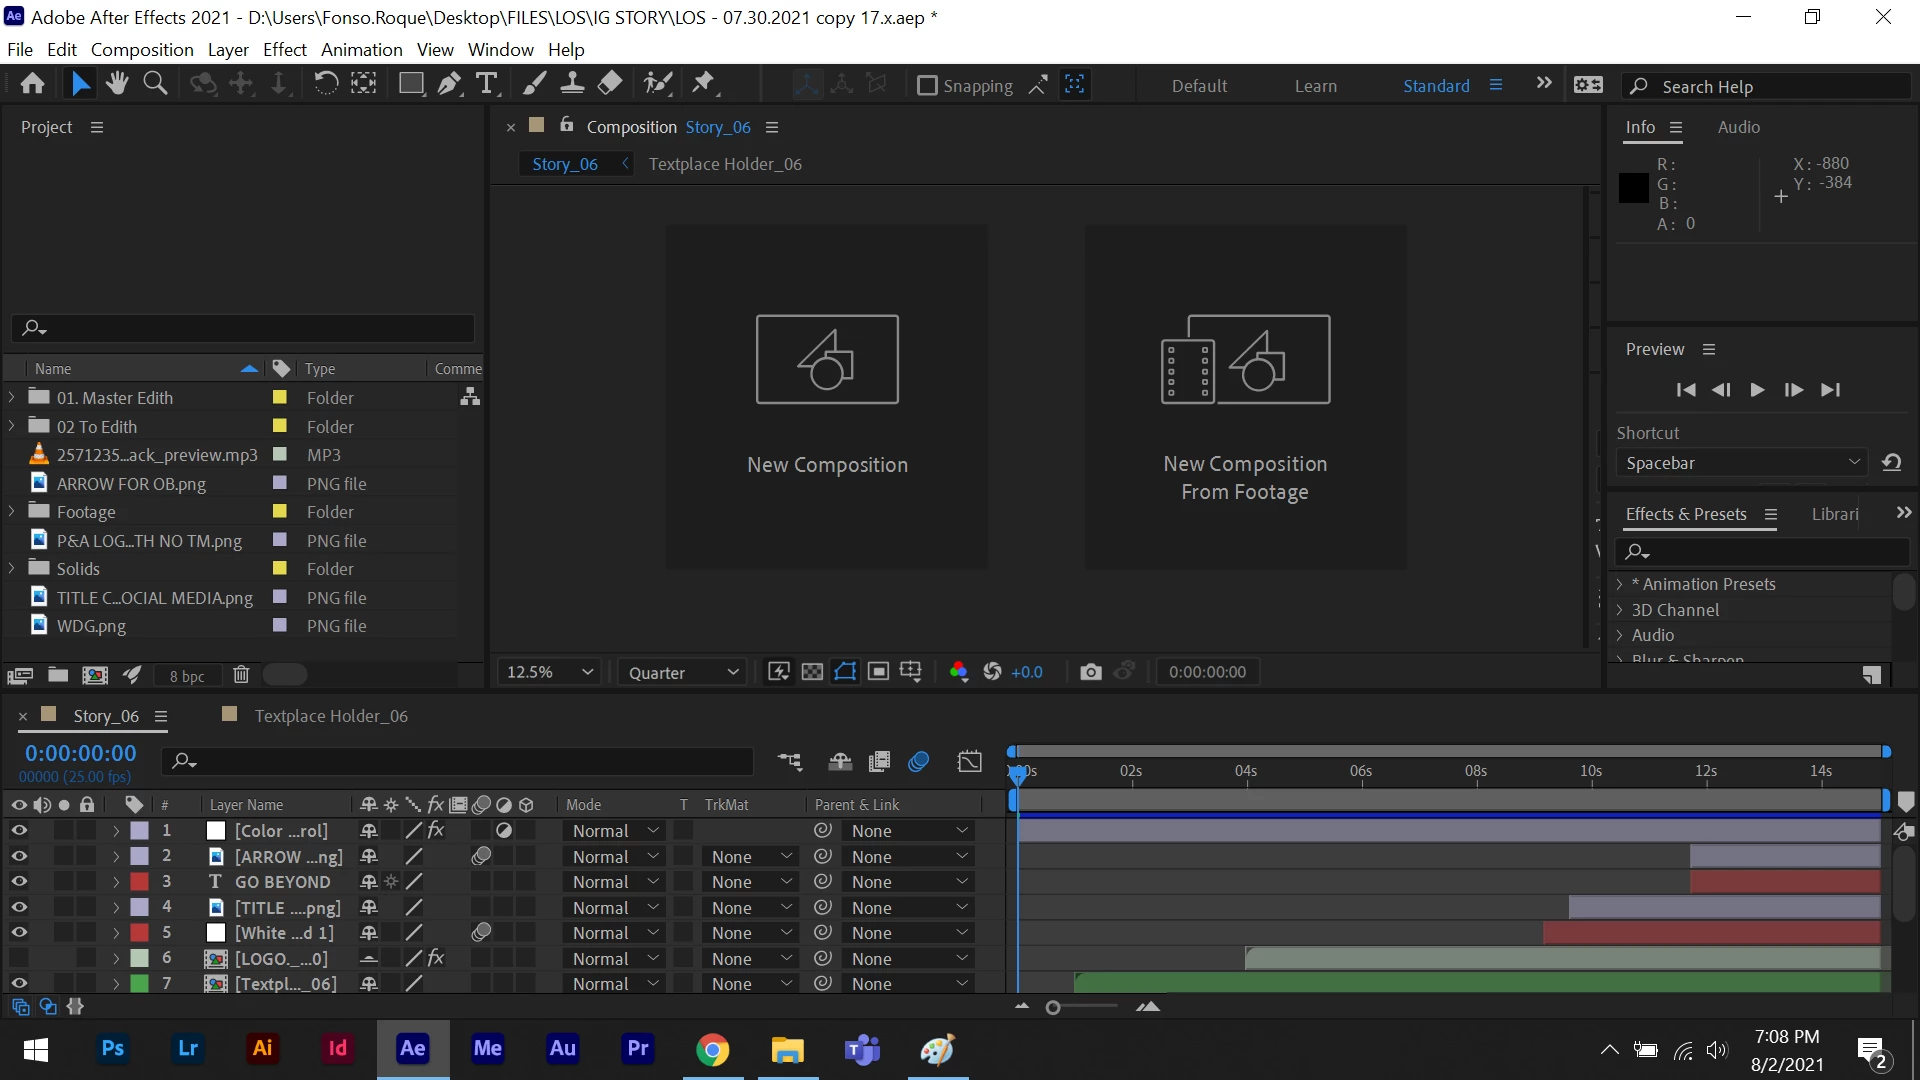Switch to the Learn workspace
This screenshot has width=1920, height=1080.
pos(1315,86)
